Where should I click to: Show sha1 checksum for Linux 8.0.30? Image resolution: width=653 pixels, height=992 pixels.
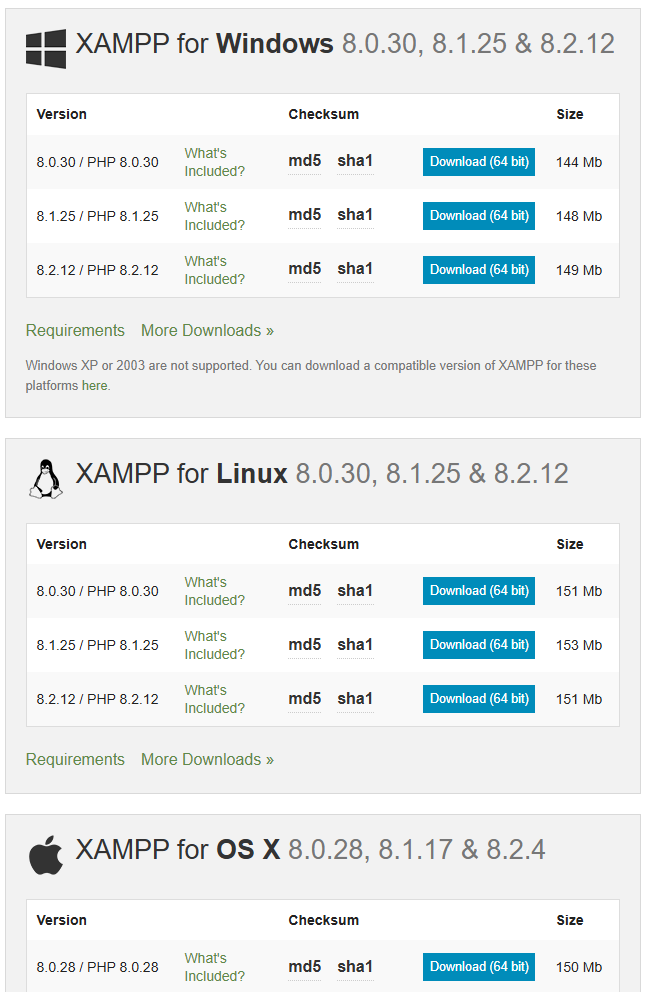click(355, 591)
